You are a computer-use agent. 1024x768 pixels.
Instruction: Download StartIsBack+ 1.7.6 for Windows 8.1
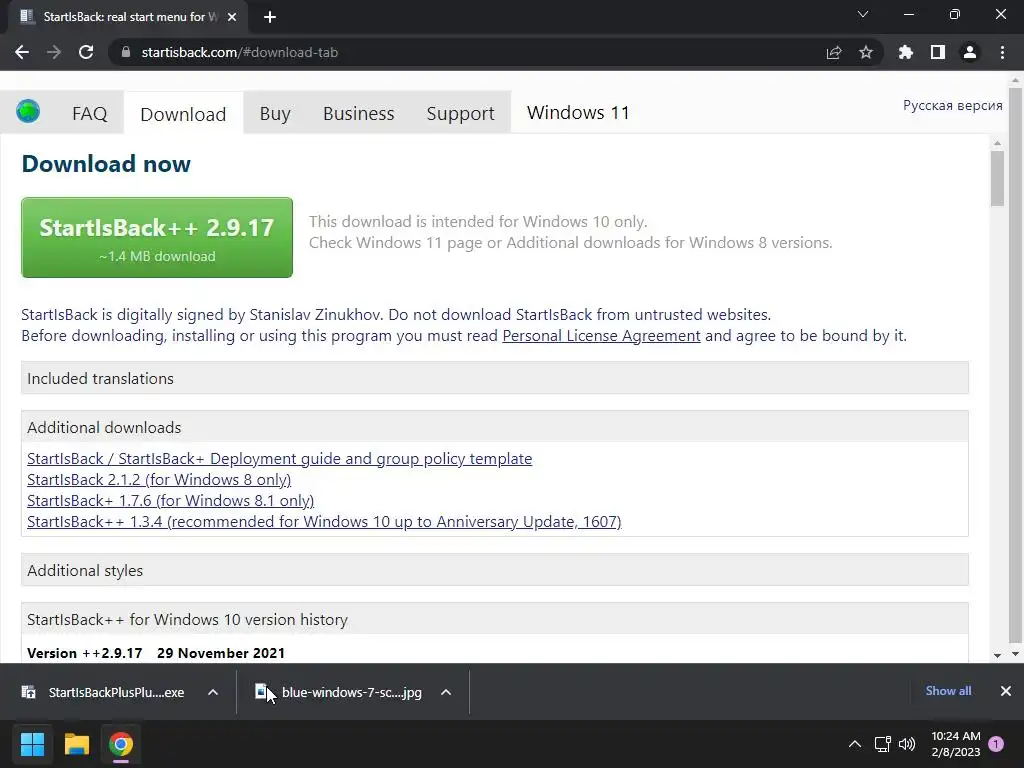(x=170, y=500)
